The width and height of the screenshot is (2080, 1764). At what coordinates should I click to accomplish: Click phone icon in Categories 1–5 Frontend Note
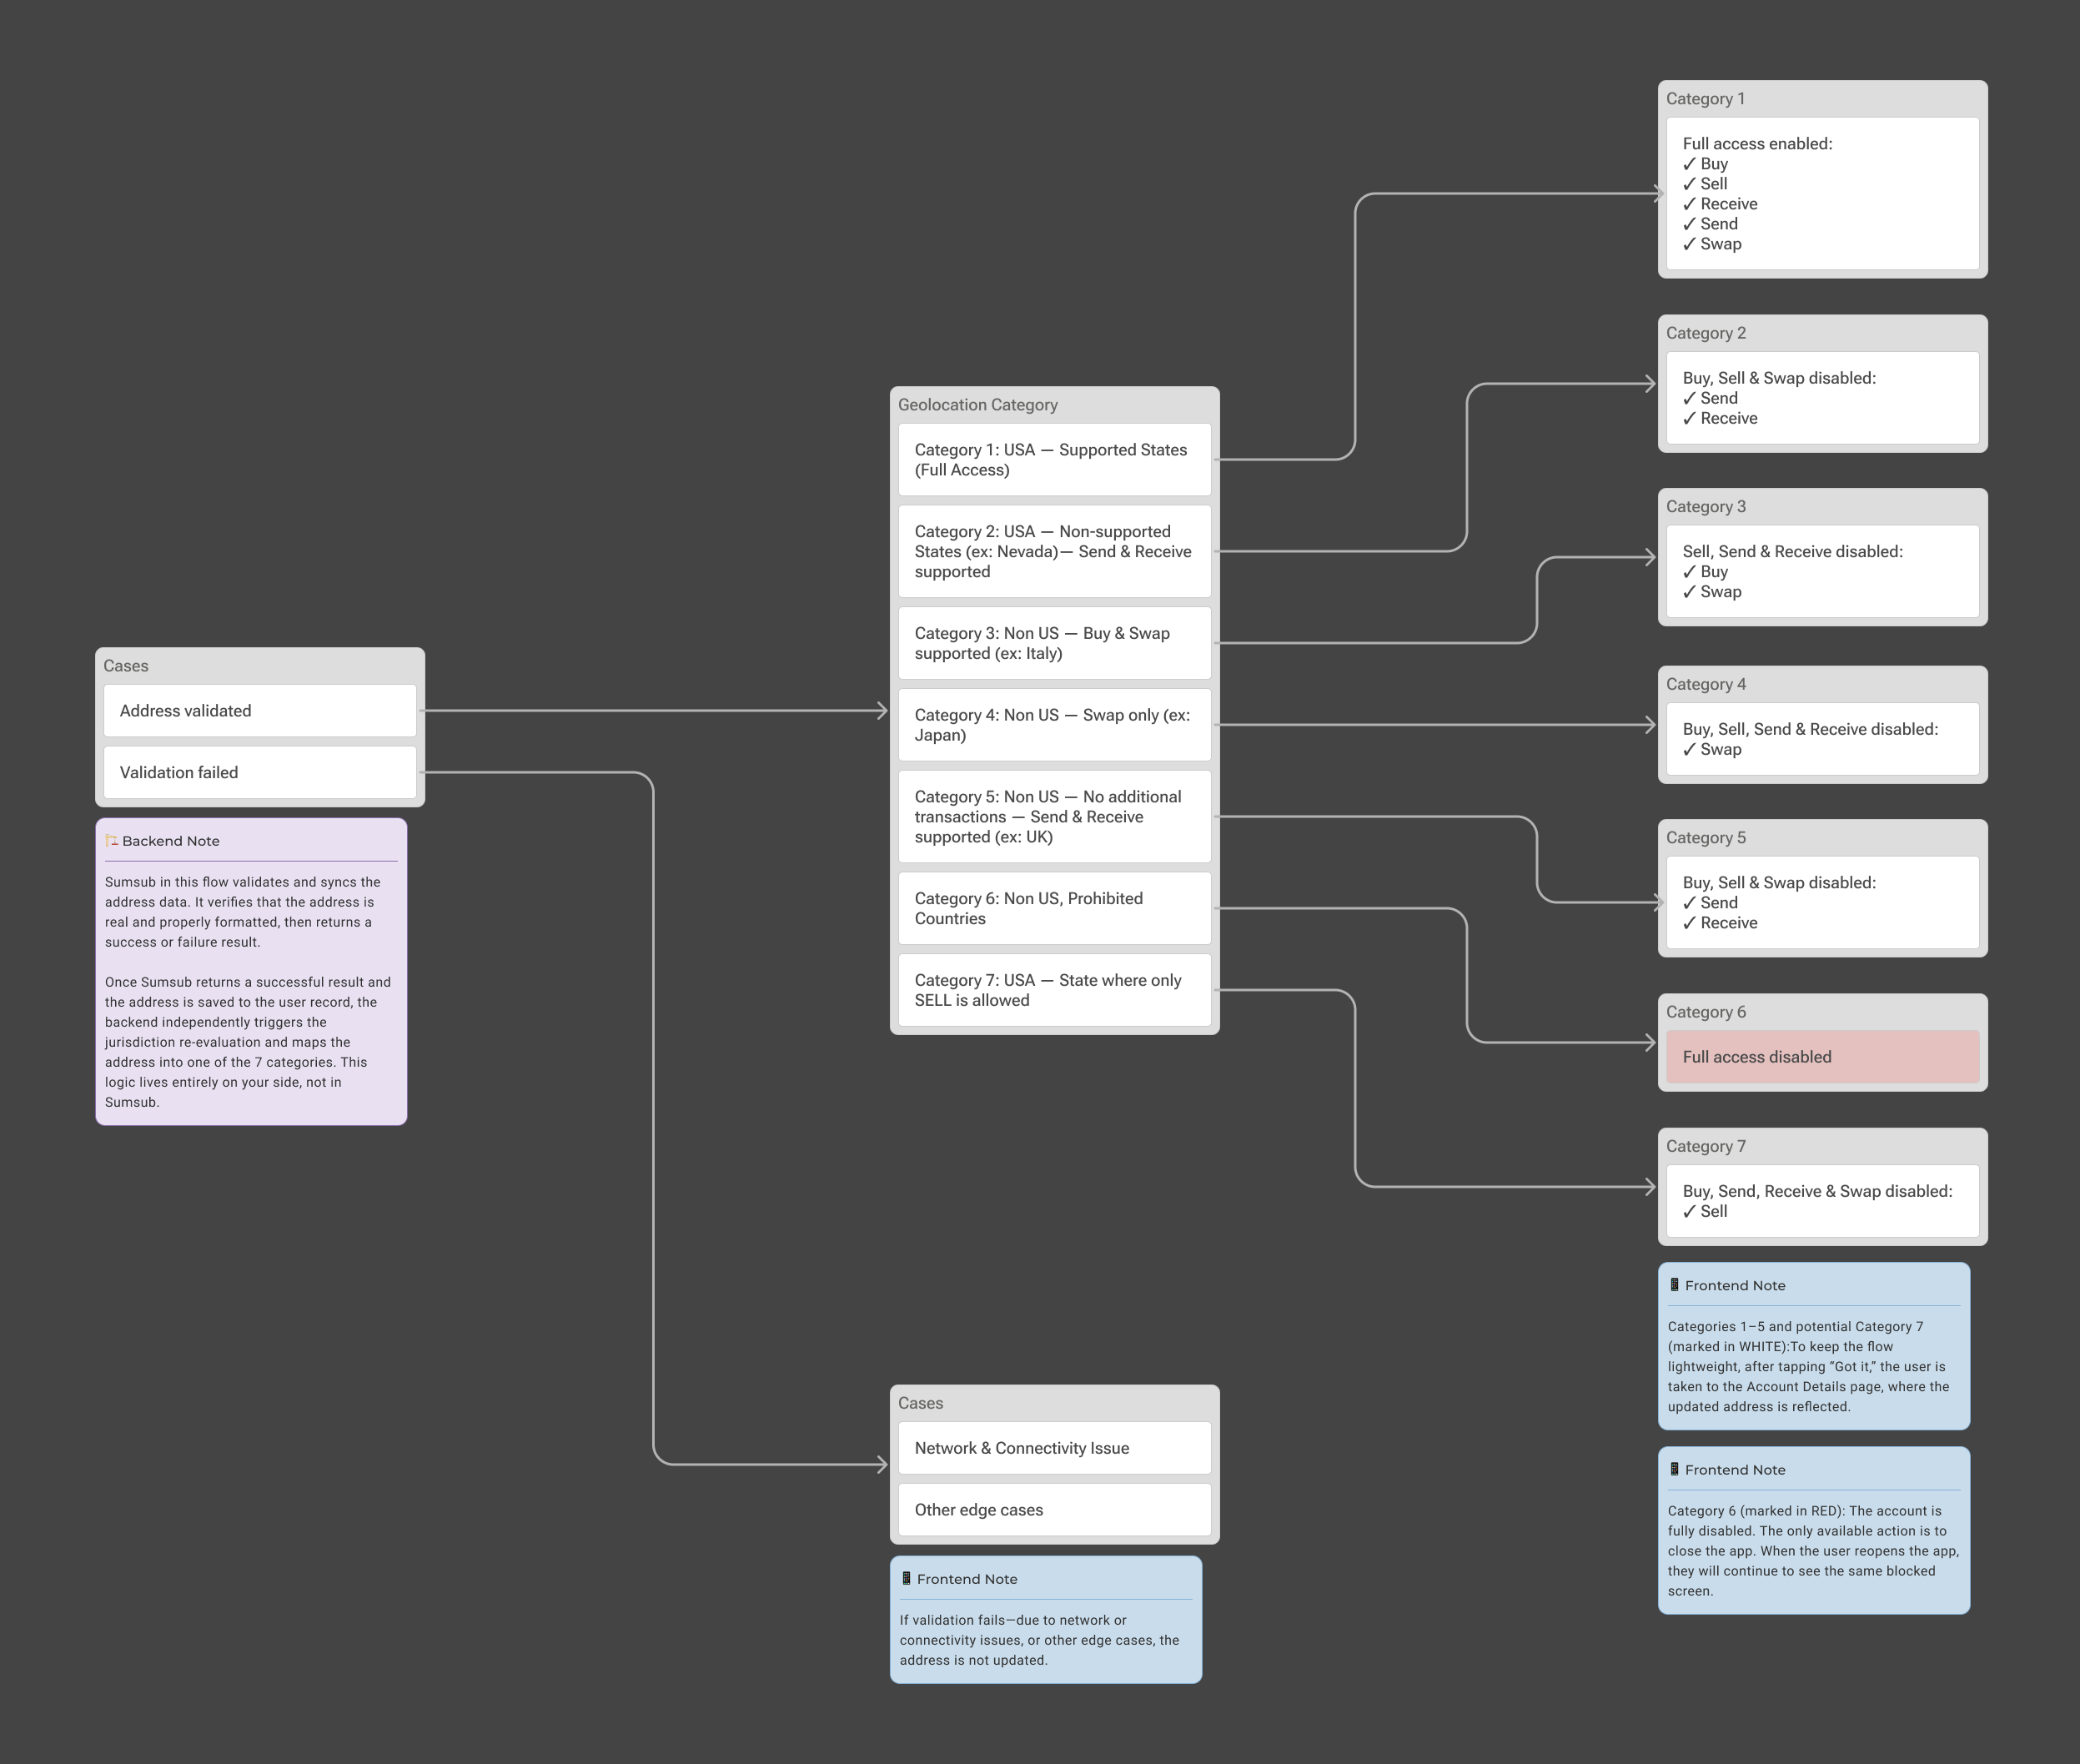click(1675, 1285)
